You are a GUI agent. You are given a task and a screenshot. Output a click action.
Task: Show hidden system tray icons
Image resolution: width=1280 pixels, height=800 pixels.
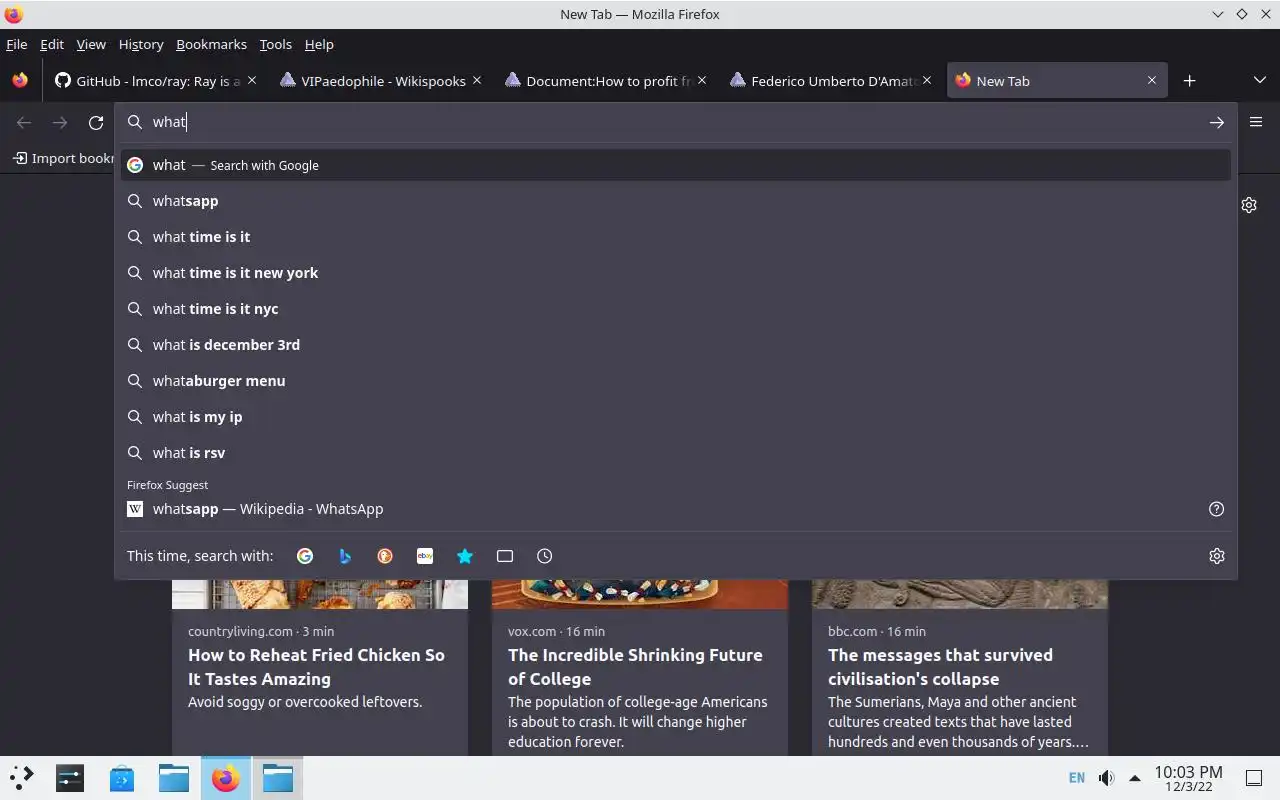click(x=1135, y=777)
